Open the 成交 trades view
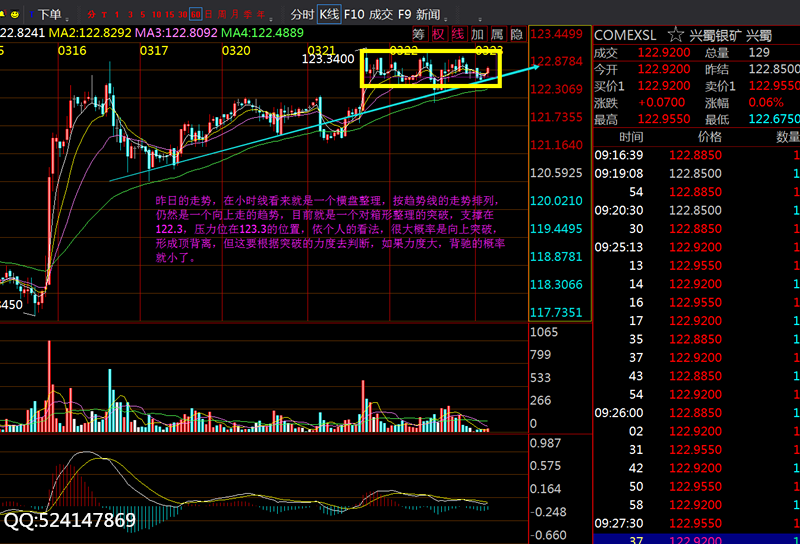The image size is (800, 544). [381, 14]
